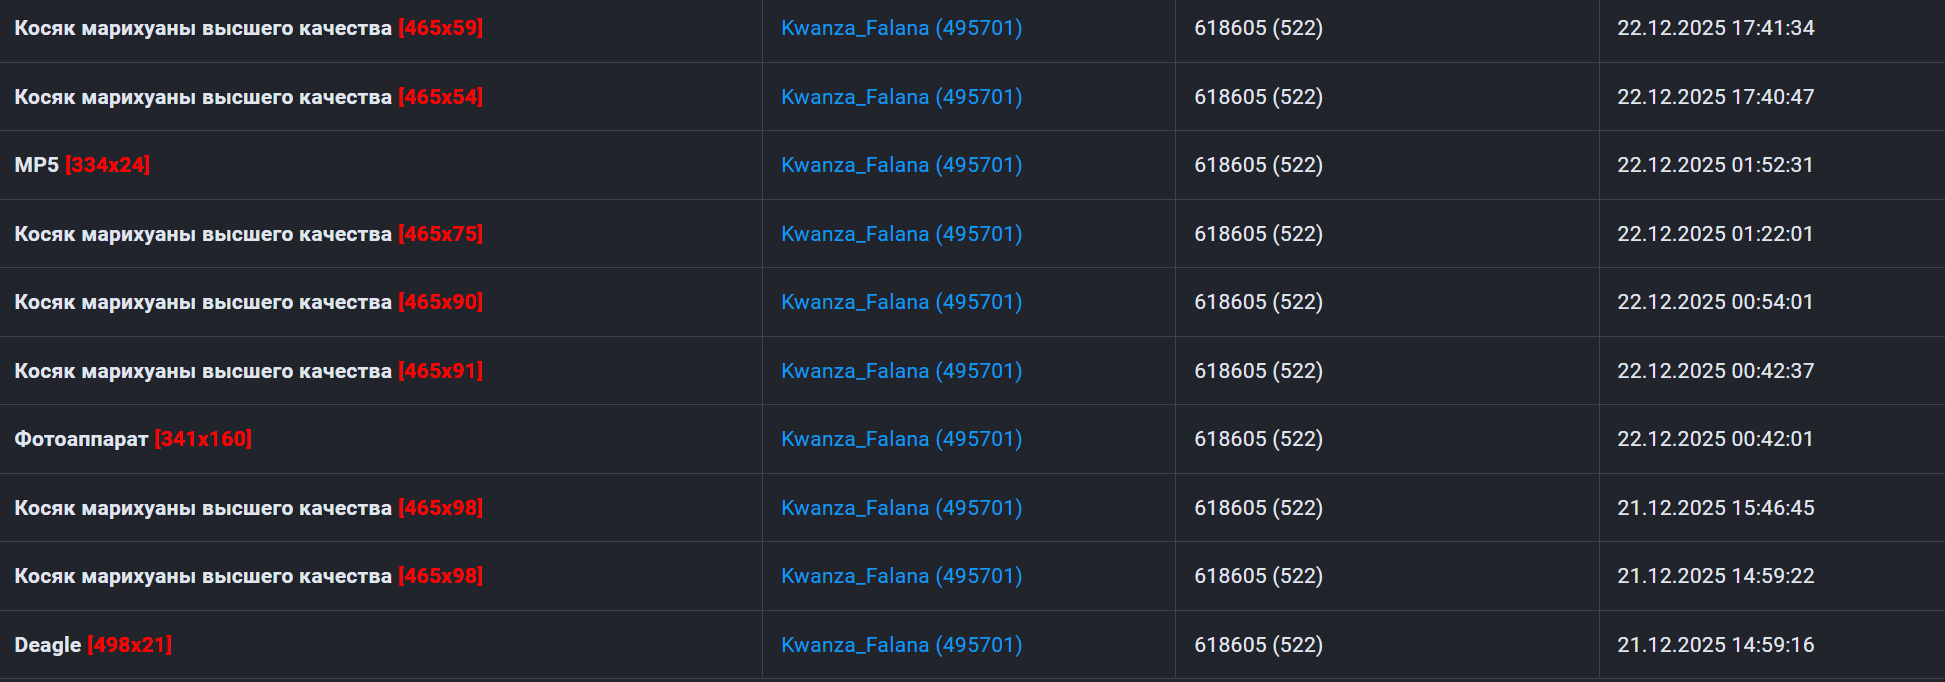This screenshot has width=1945, height=682.
Task: Click the timestamp 21.12.2025 14:59:22
Action: pyautogui.click(x=1715, y=576)
